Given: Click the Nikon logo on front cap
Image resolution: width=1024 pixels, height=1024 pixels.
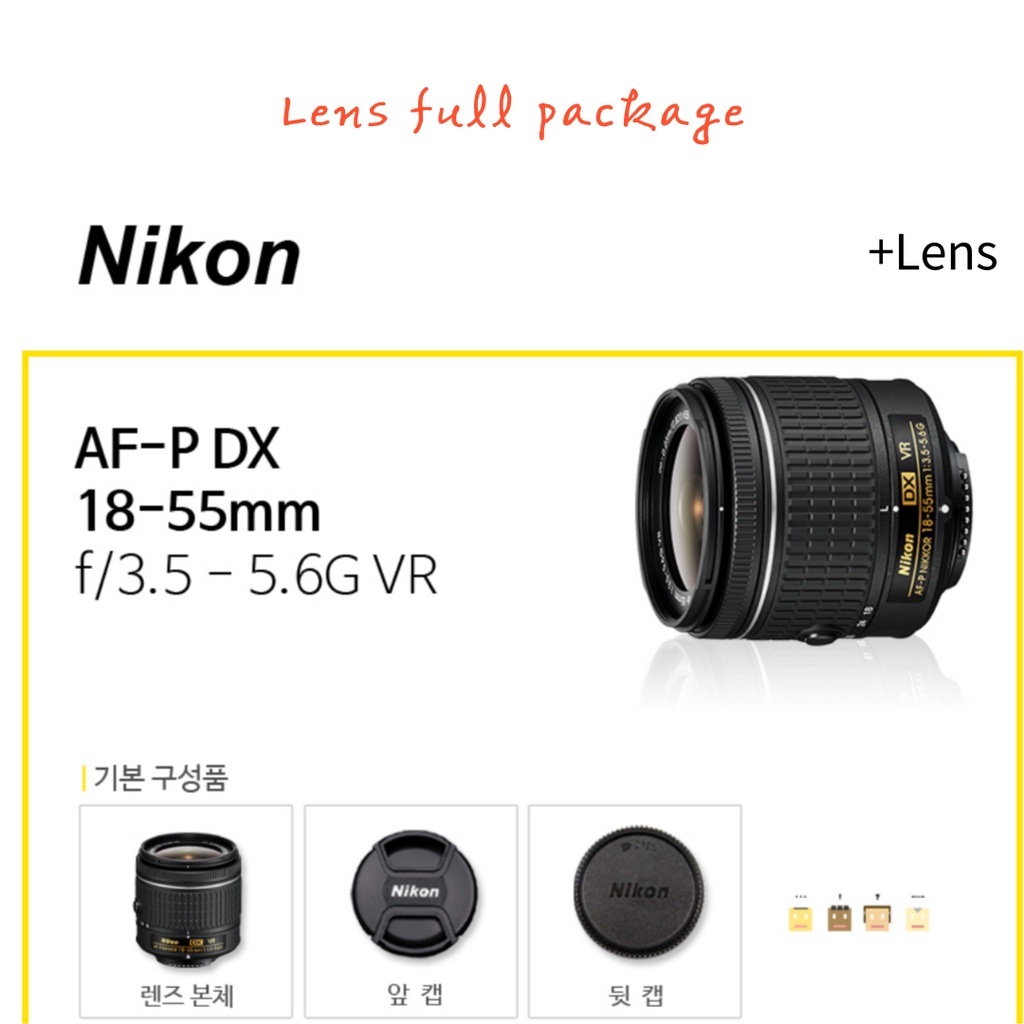Looking at the screenshot, I should pos(415,891).
